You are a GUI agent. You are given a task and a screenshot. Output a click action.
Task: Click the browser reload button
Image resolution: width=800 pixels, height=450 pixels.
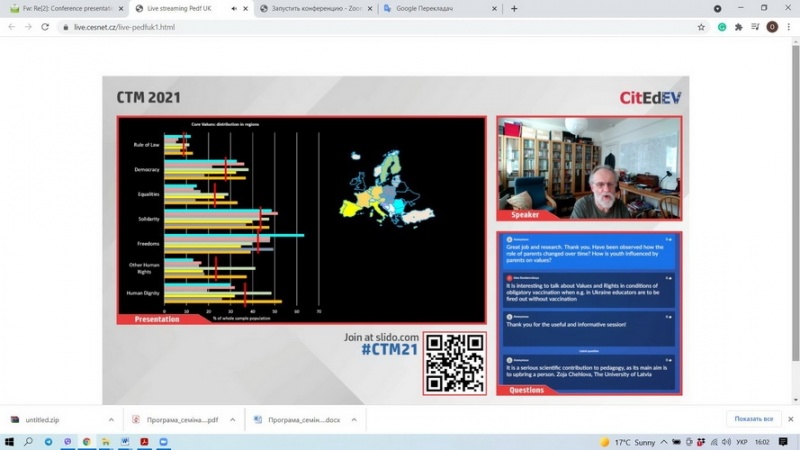(45, 27)
